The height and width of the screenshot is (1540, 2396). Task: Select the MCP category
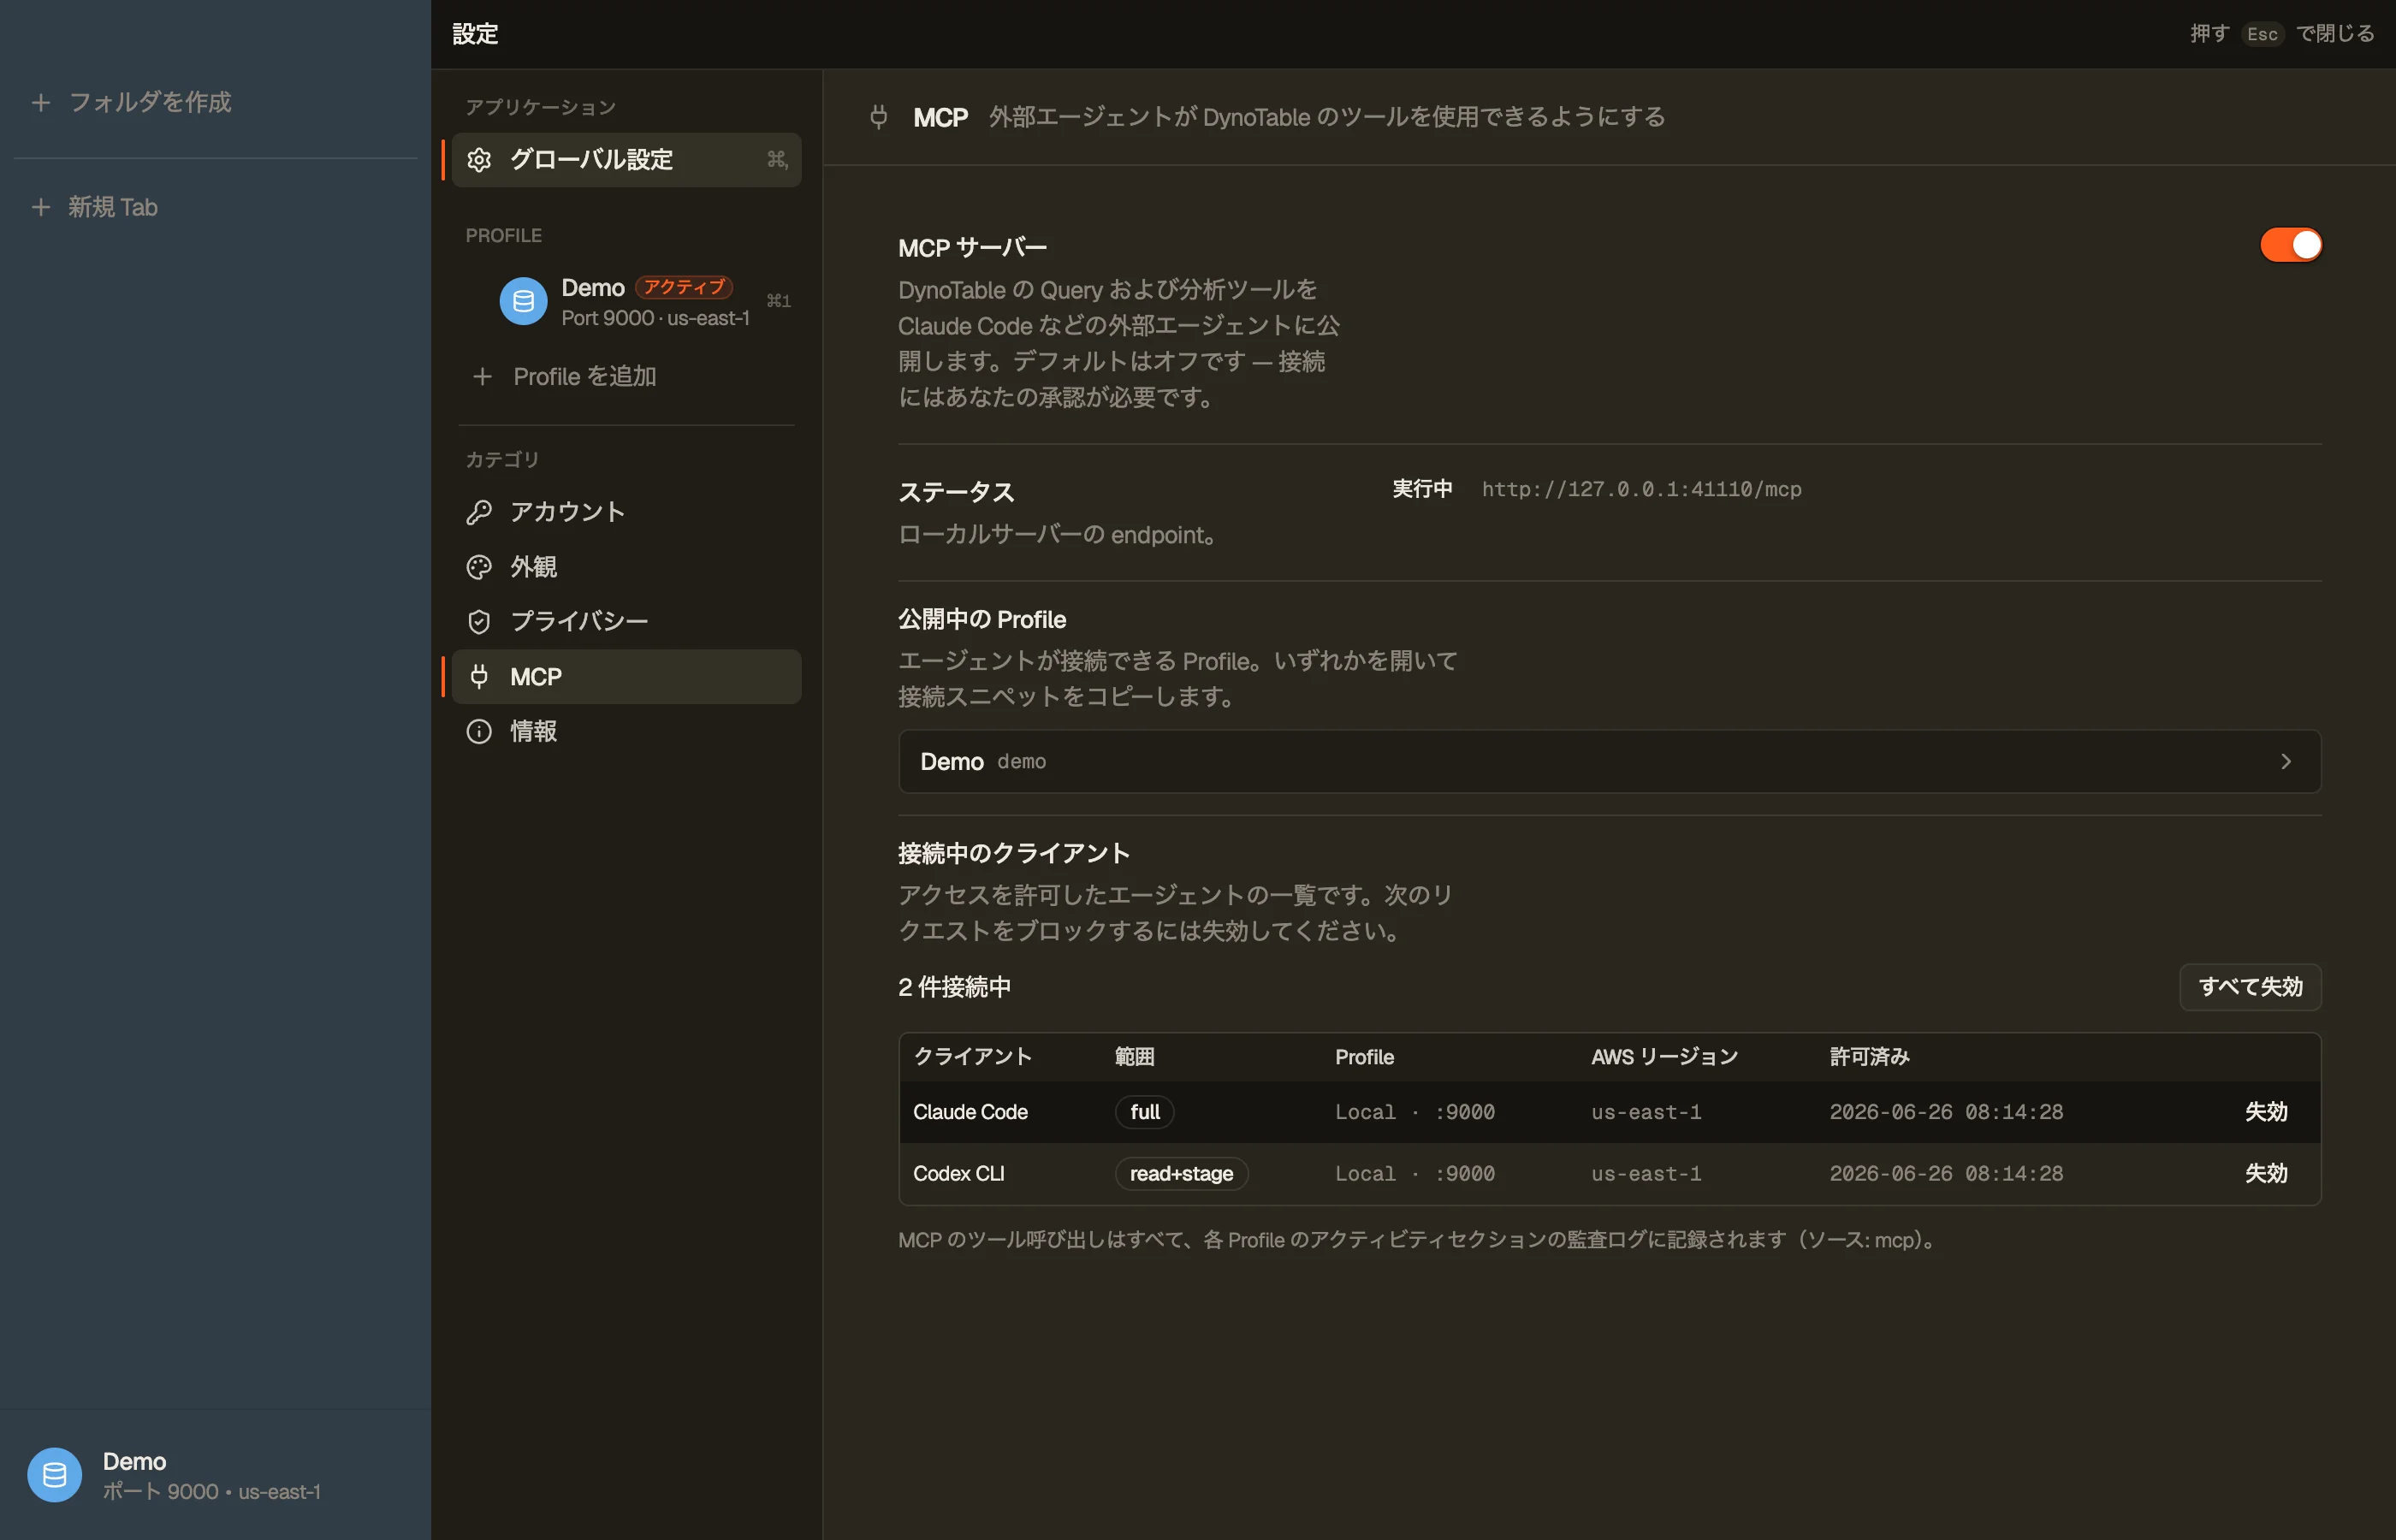[x=626, y=677]
